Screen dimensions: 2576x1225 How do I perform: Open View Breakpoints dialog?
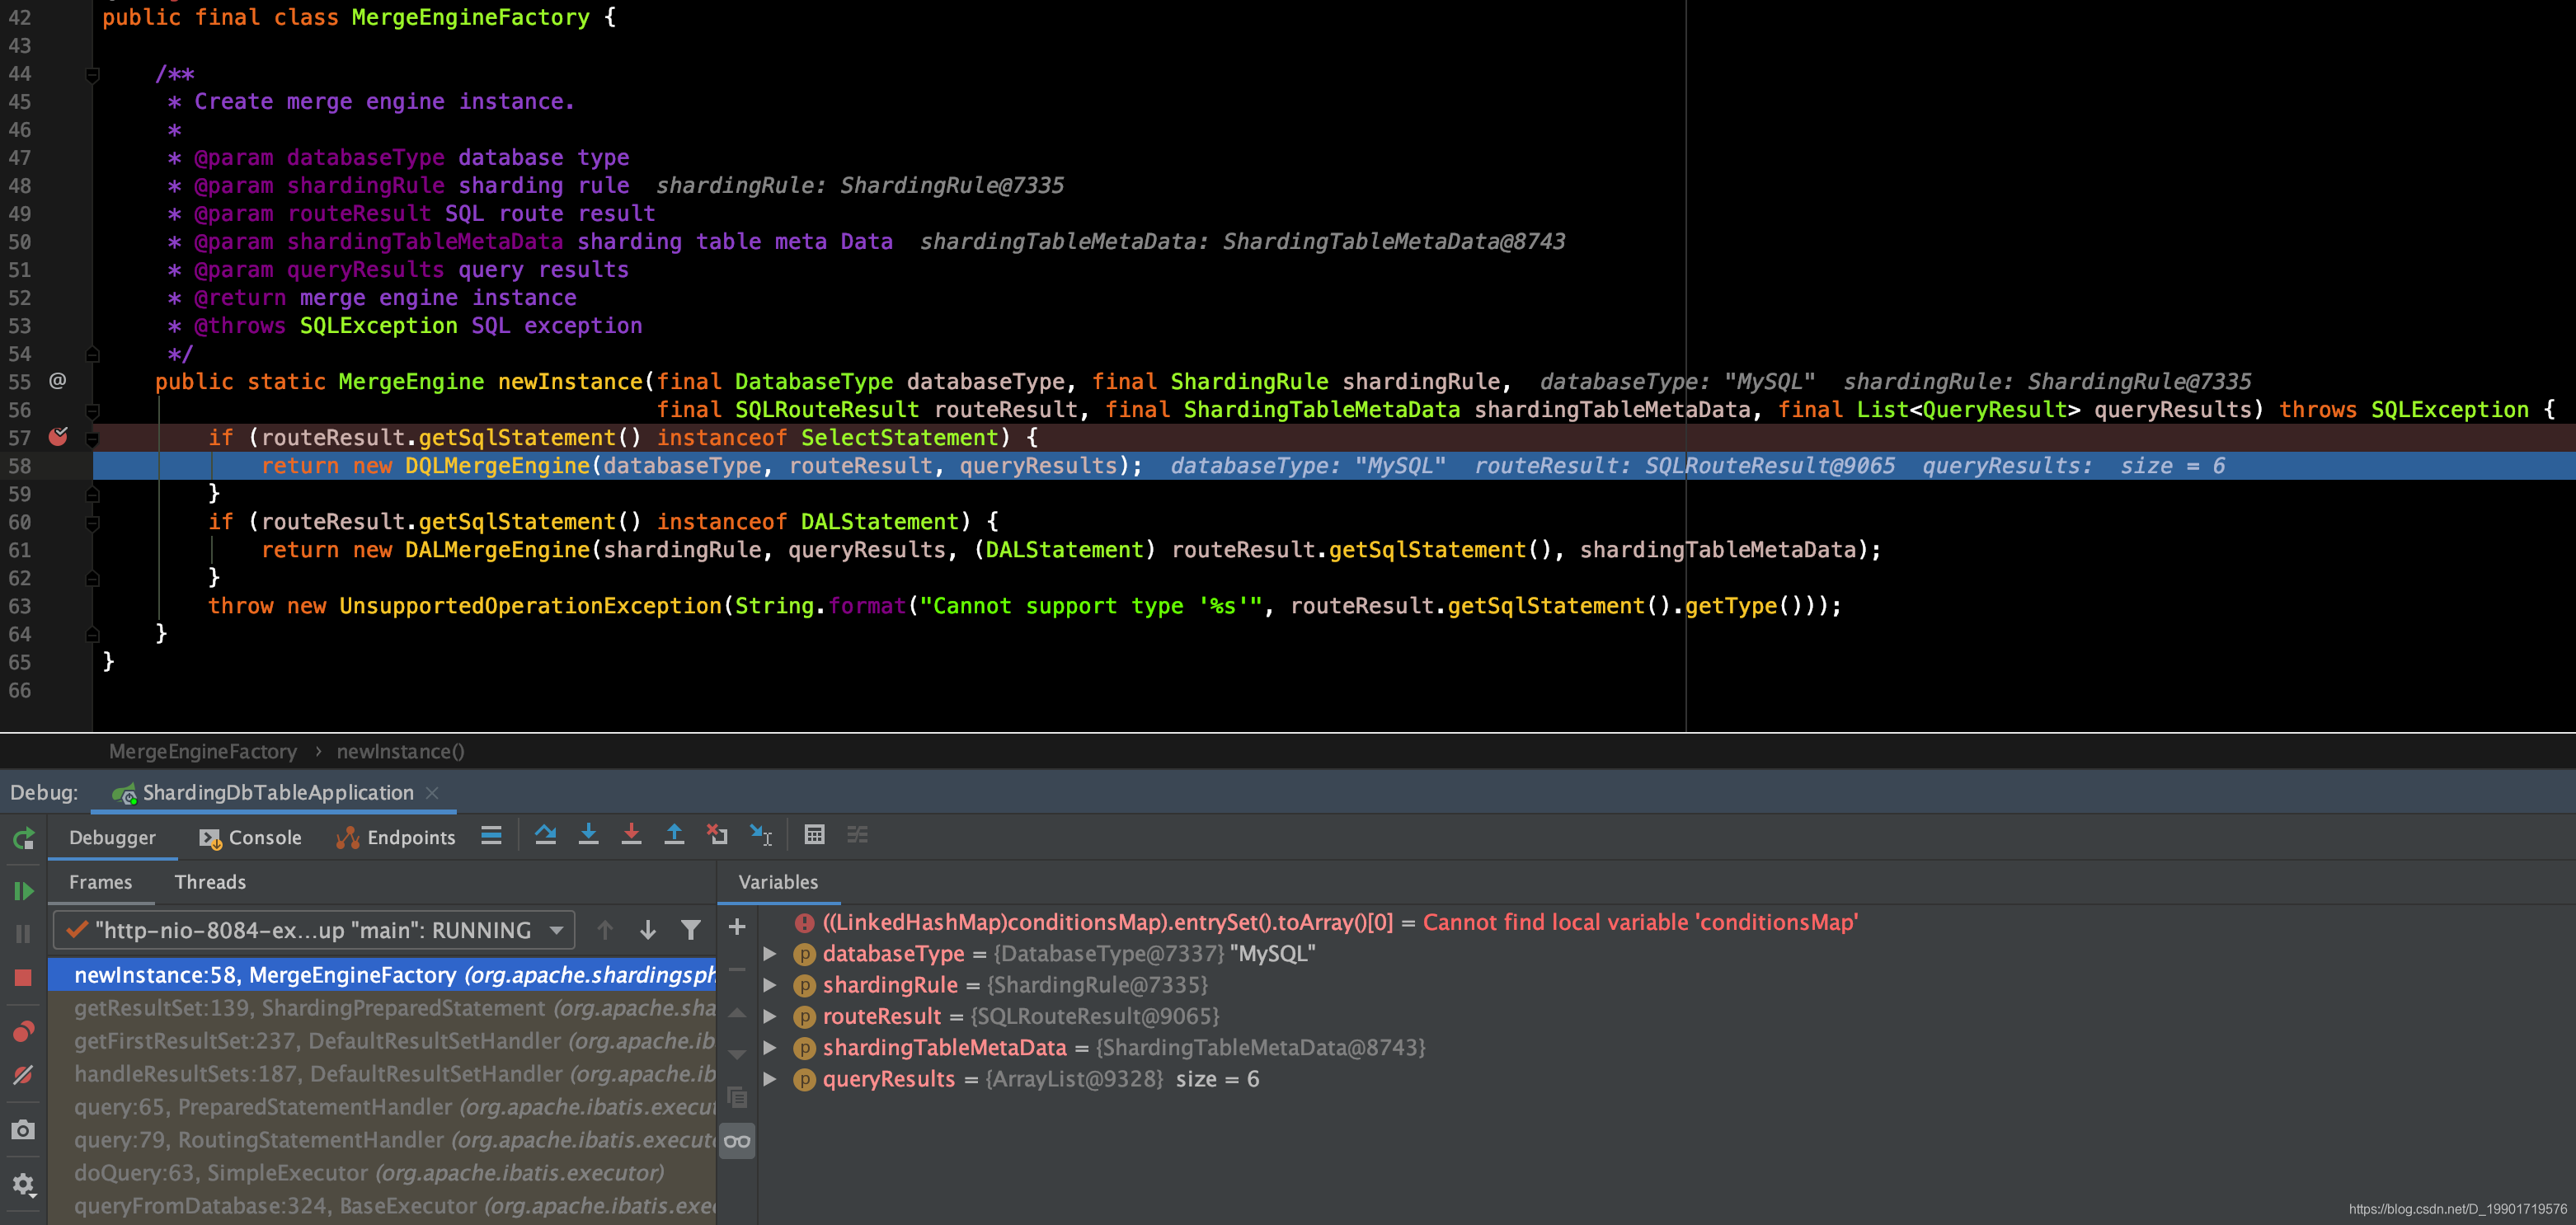click(x=23, y=1031)
